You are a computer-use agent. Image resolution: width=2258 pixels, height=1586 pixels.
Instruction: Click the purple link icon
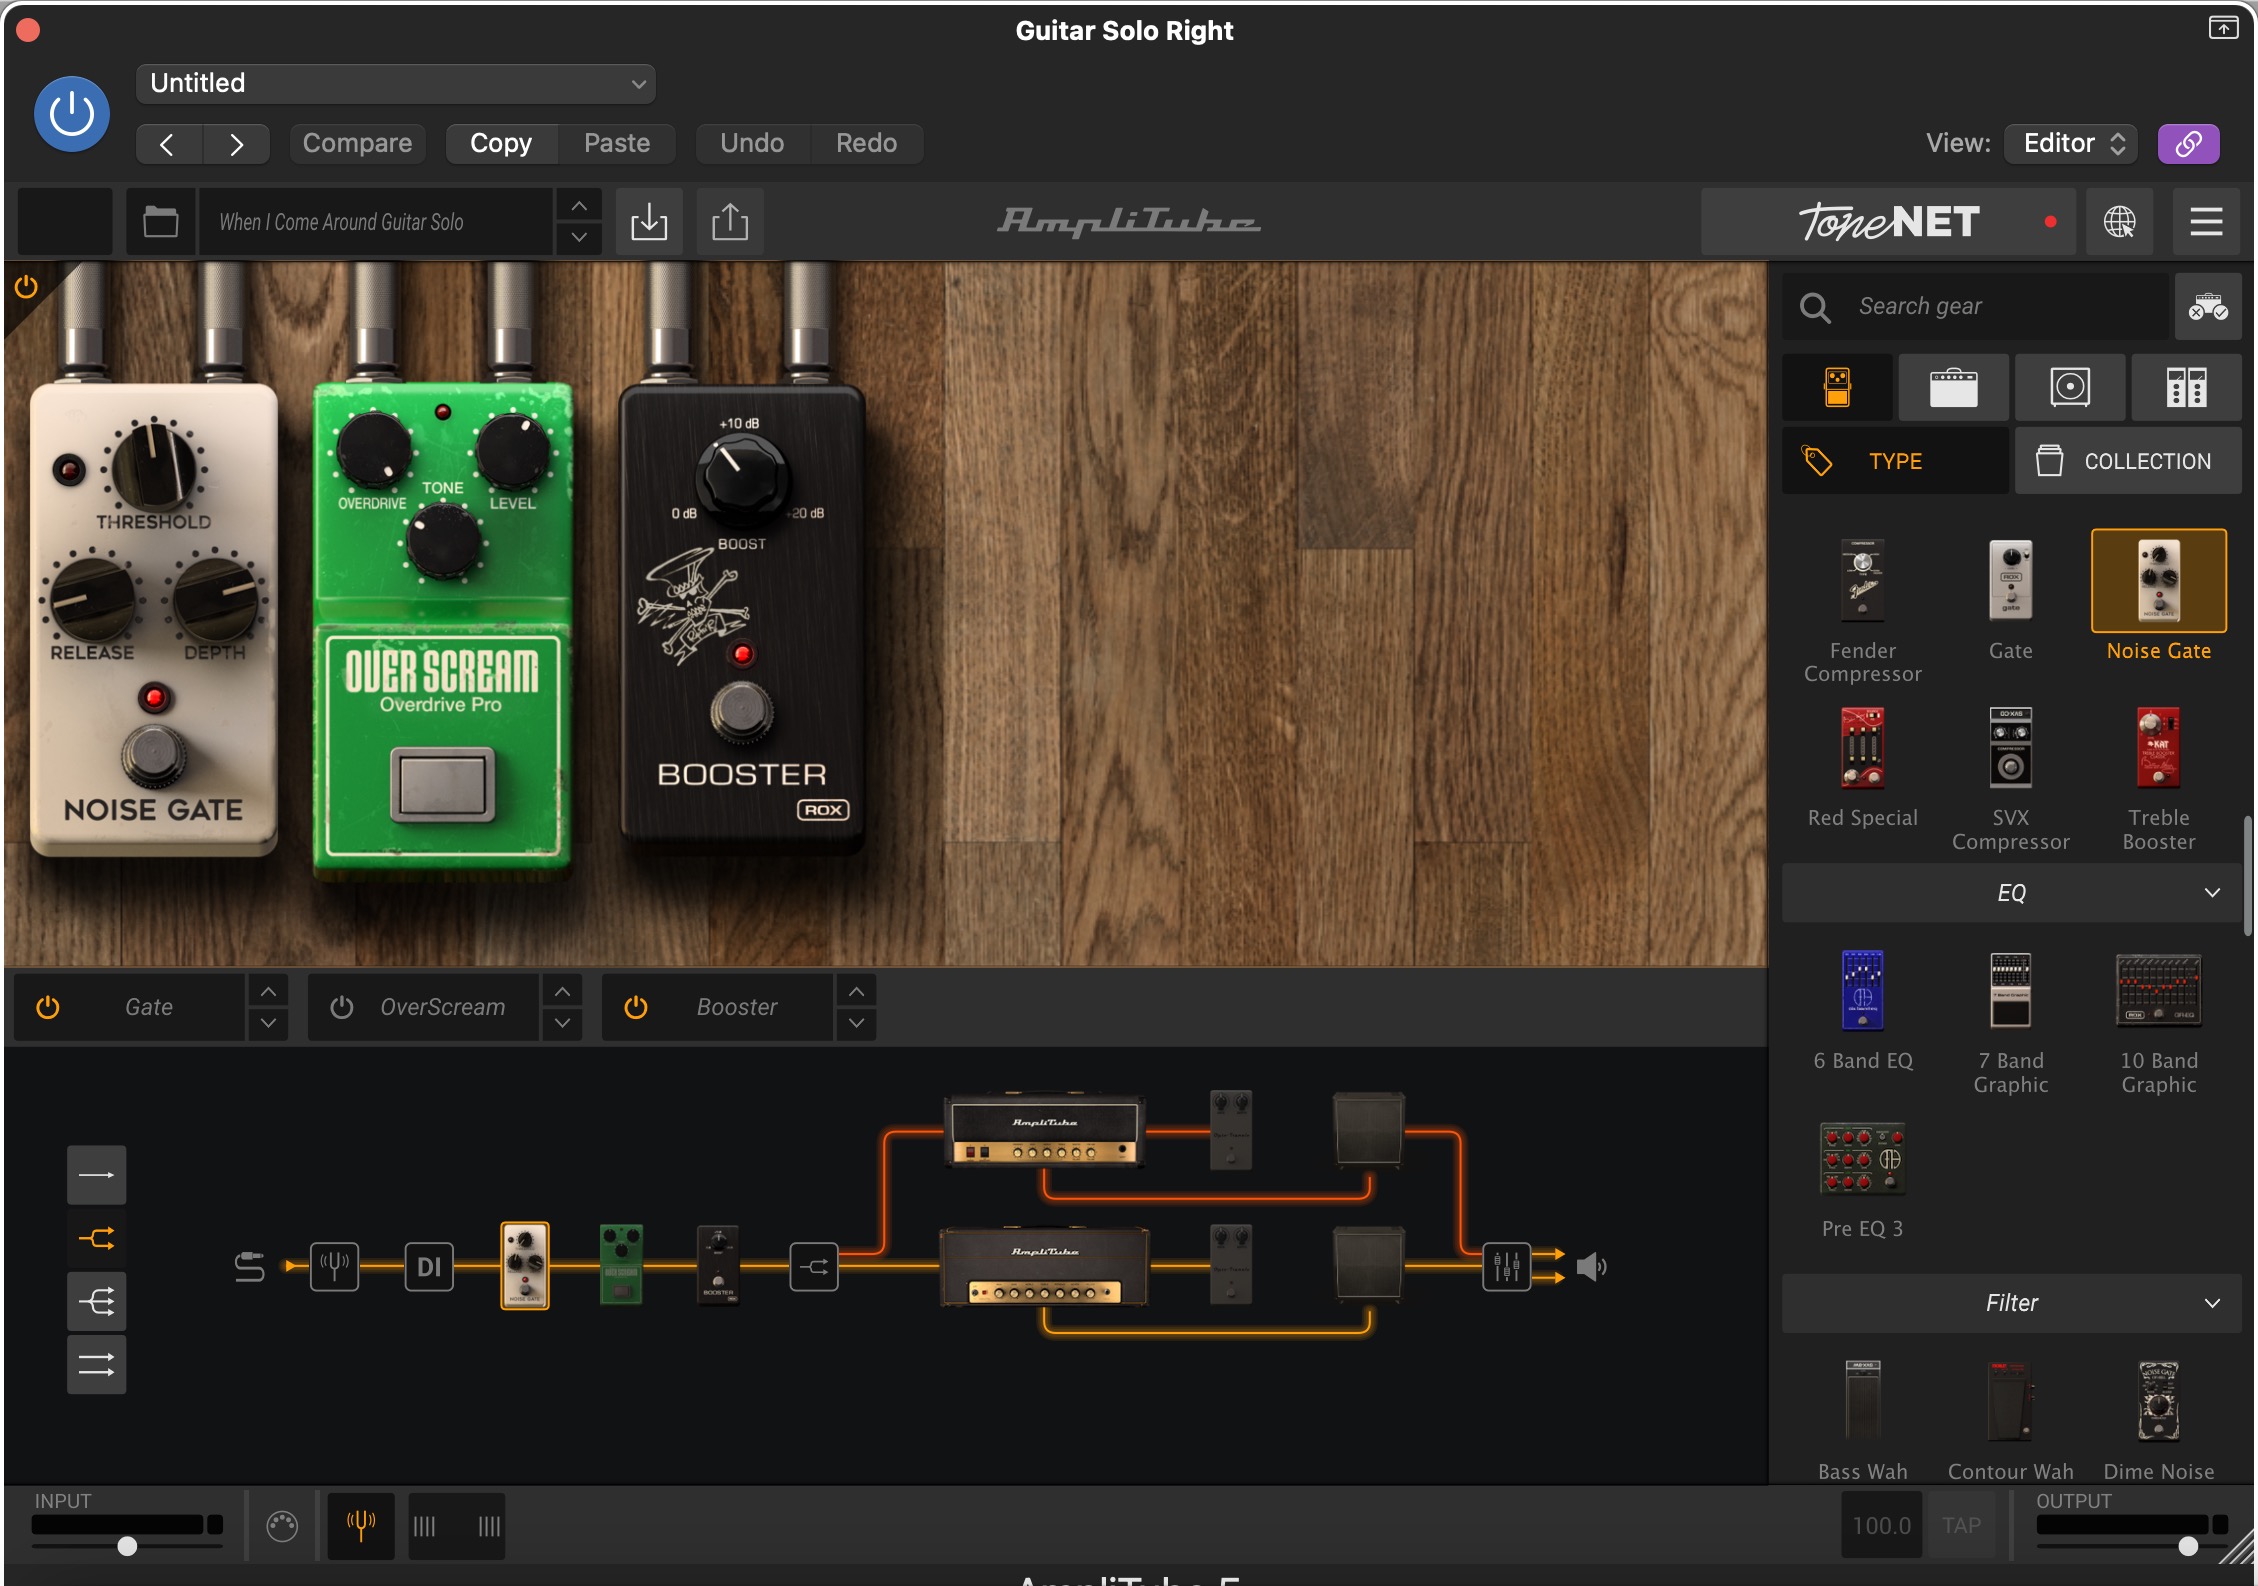coord(2188,144)
